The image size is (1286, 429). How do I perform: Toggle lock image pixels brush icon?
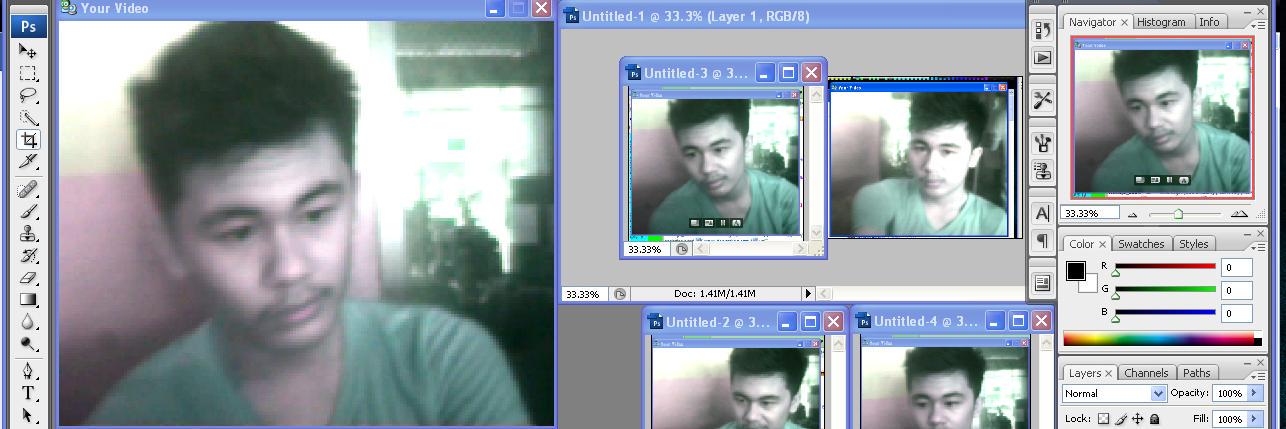1121,420
